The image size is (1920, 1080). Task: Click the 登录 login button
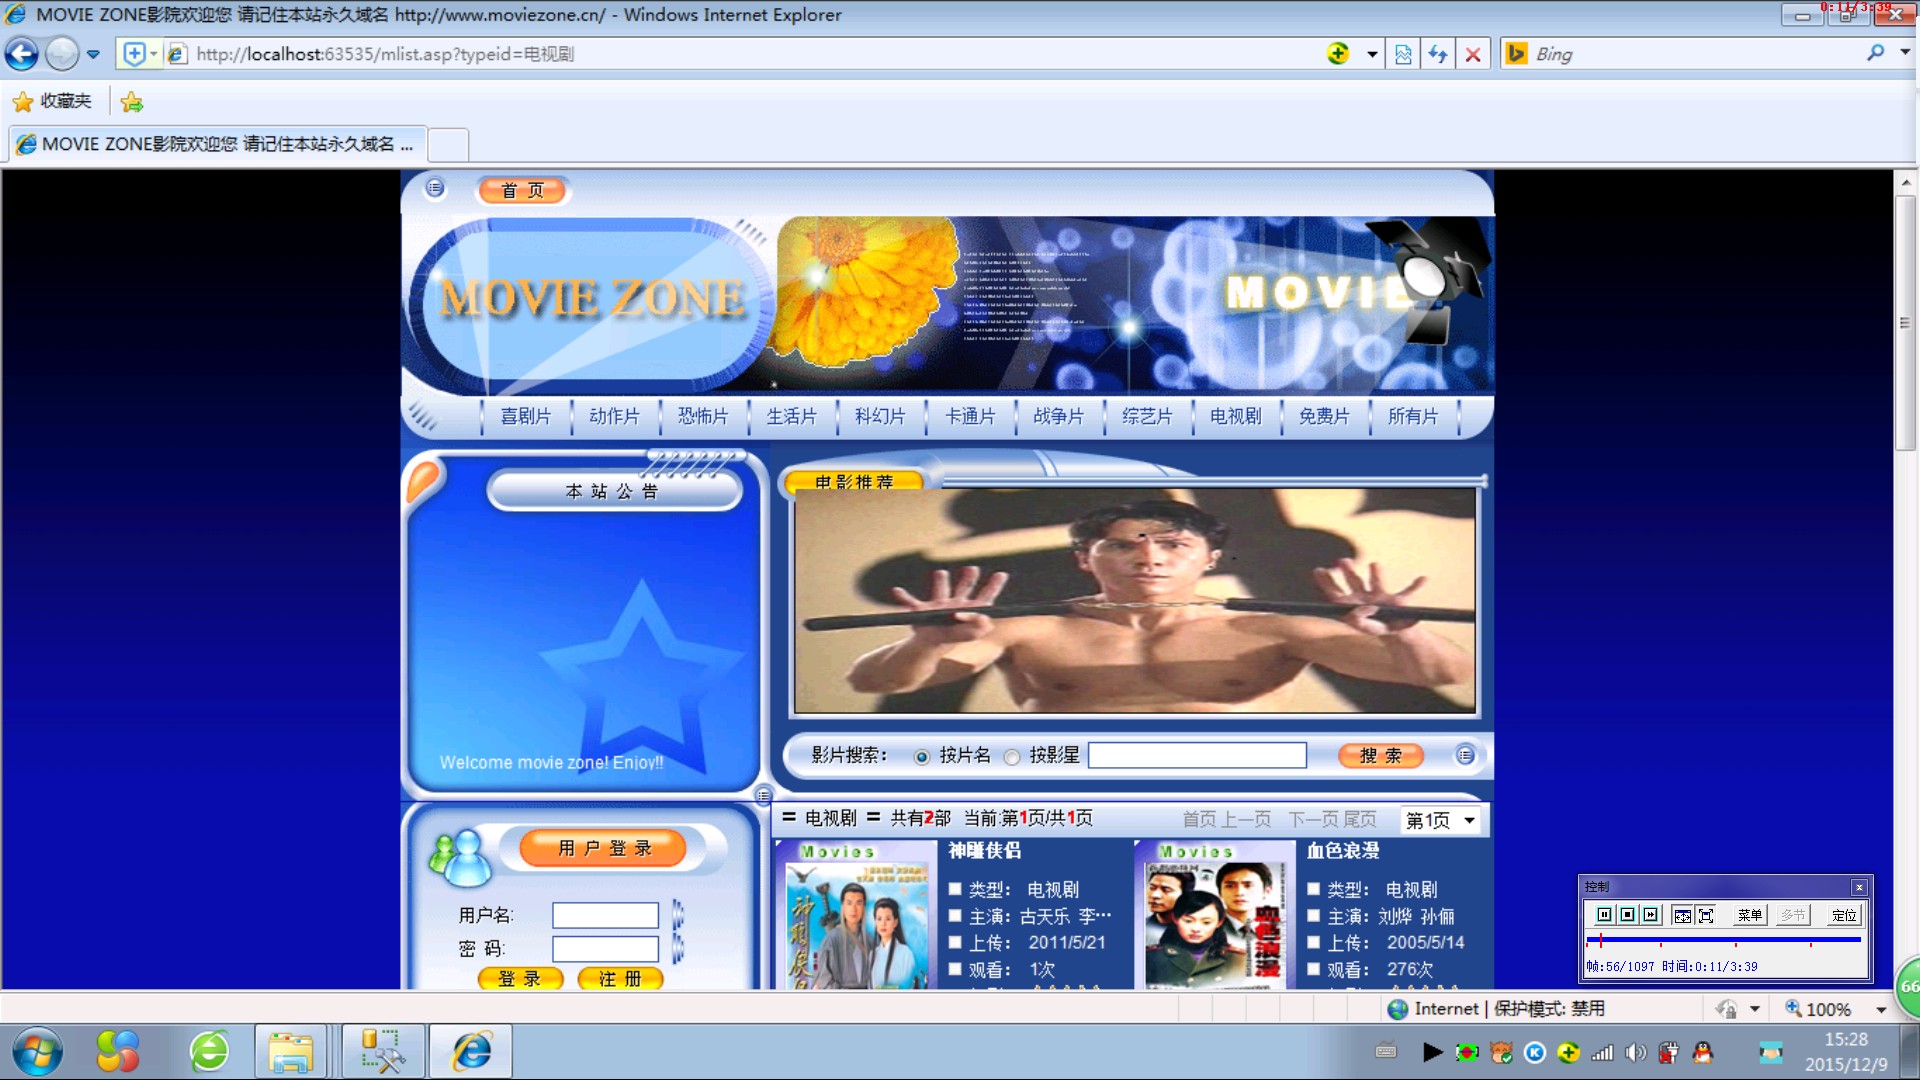520,979
